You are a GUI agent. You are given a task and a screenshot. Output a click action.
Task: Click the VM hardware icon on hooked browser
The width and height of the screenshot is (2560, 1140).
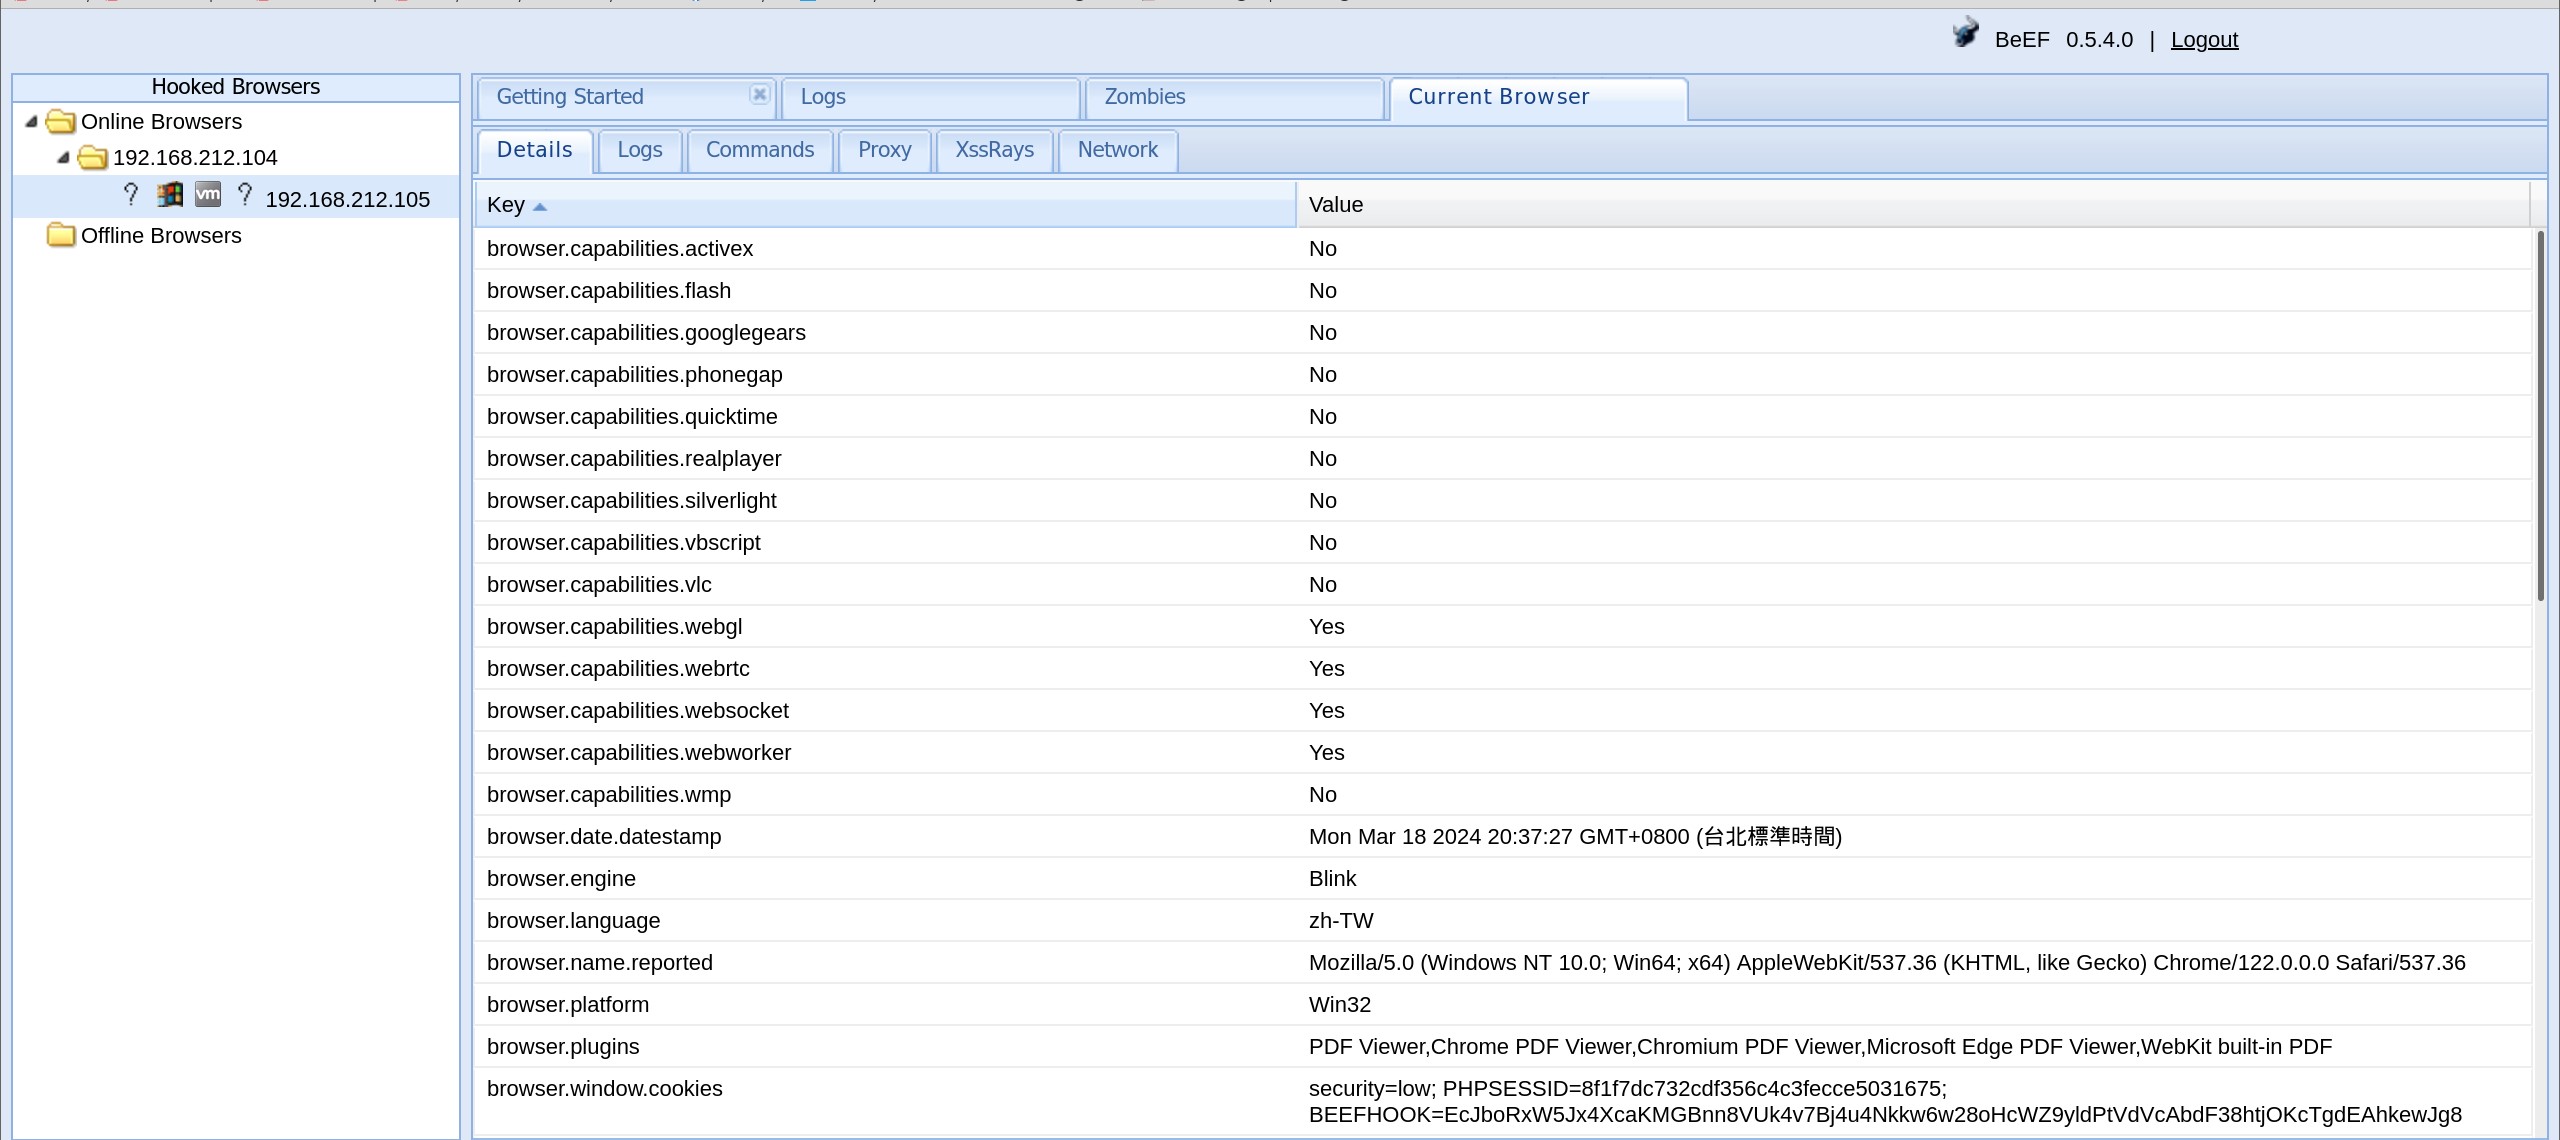coord(208,195)
